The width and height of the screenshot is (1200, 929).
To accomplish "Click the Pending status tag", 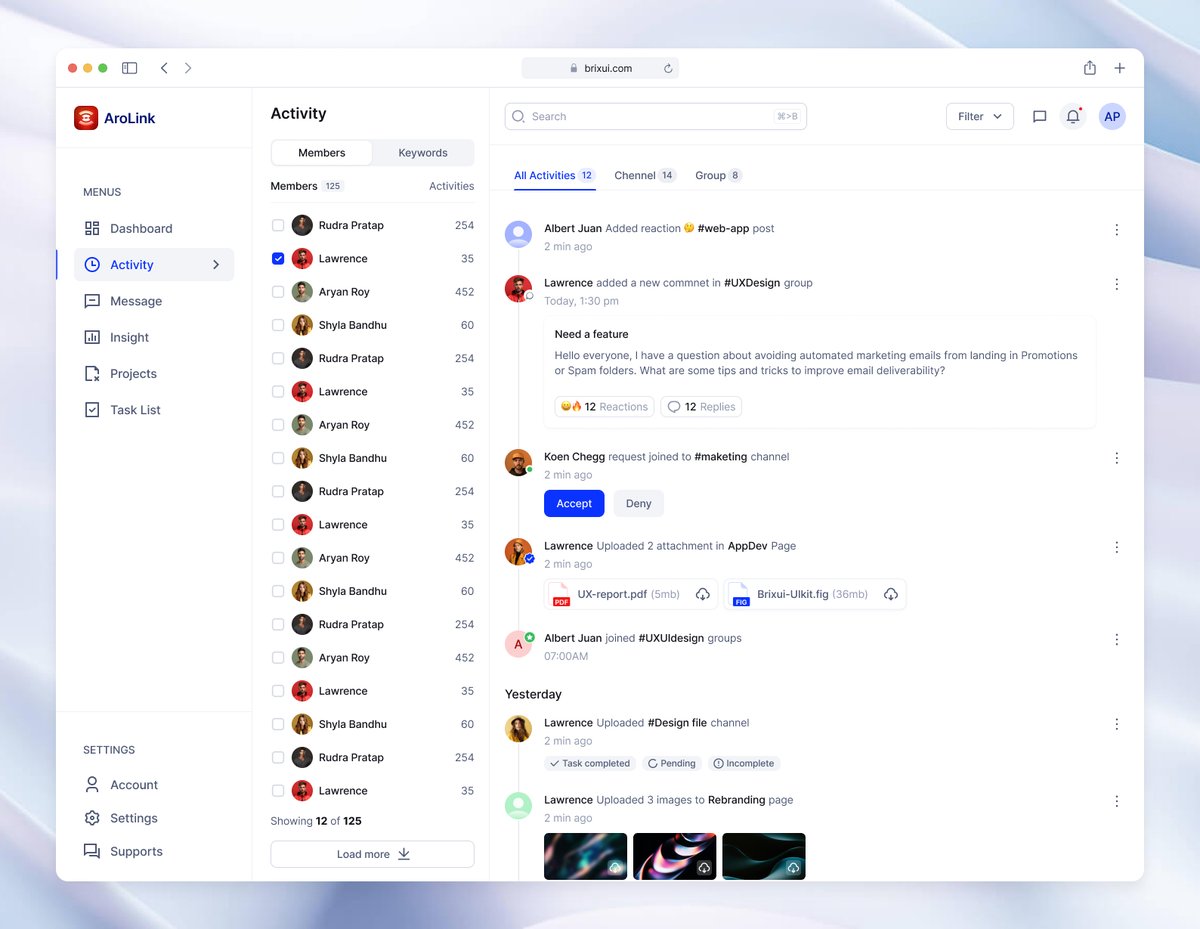I will [x=672, y=763].
